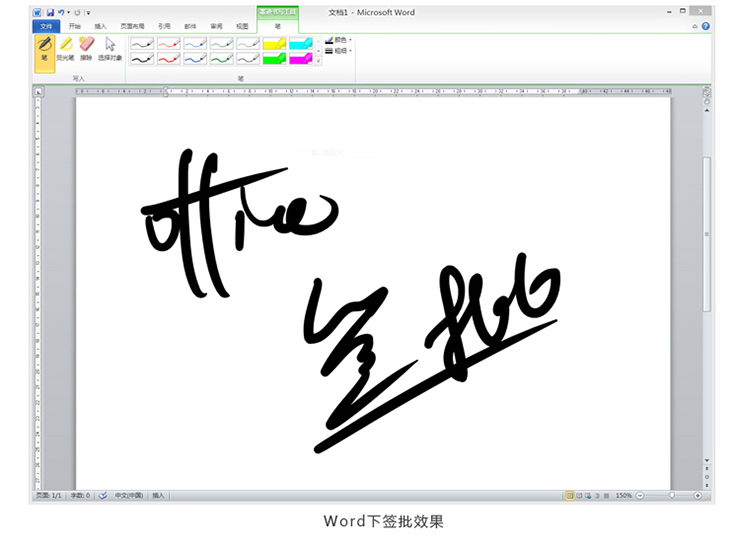Image resolution: width=740 pixels, height=552 pixels.
Task: Click the 150% zoom level button
Action: (623, 495)
